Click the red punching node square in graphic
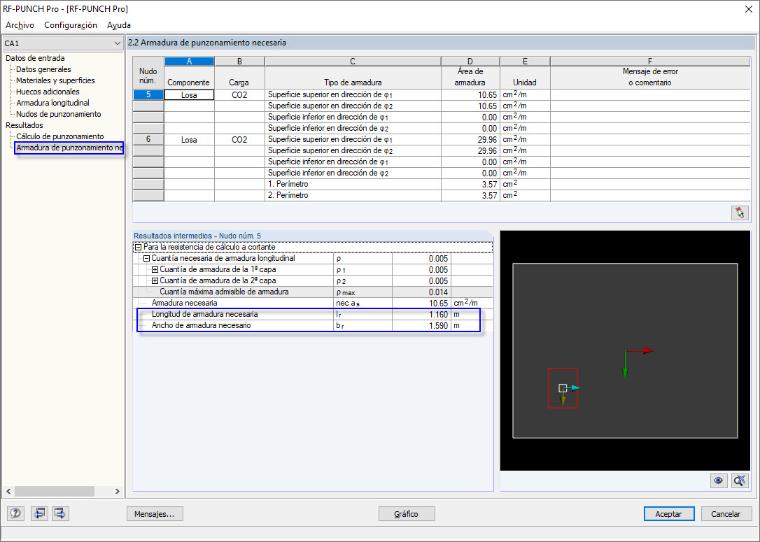The height and width of the screenshot is (542, 760). pos(563,388)
